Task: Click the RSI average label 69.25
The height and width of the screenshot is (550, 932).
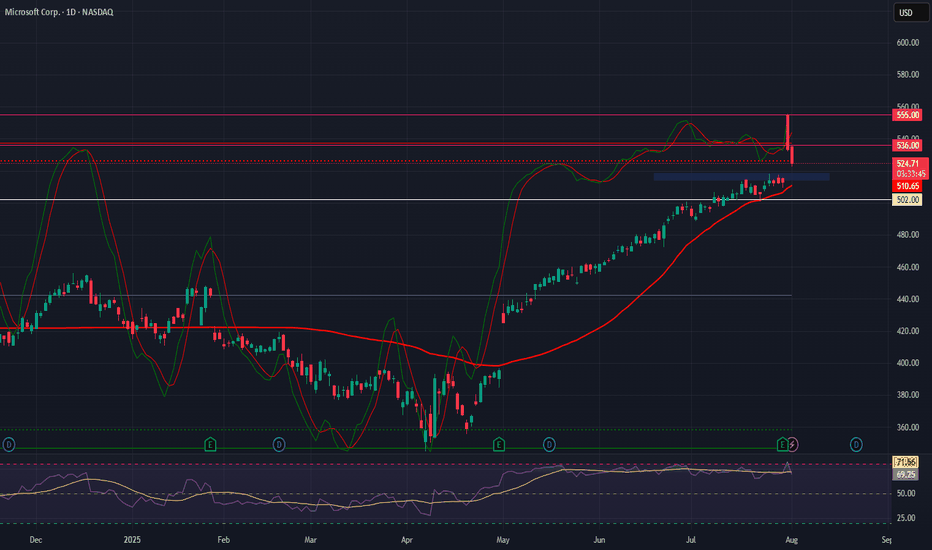Action: (905, 474)
